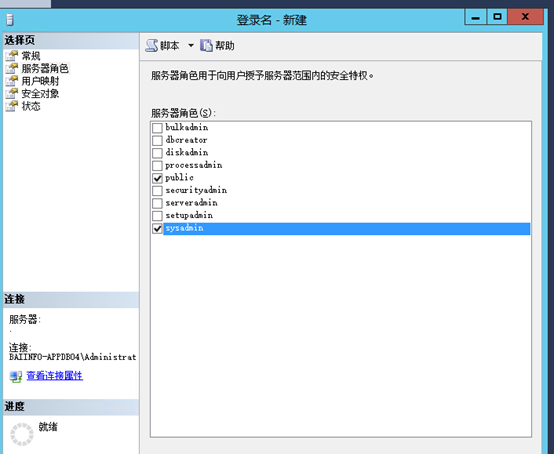The height and width of the screenshot is (454, 554).
Task: Open the 常规 page icon in sidebar
Action: tap(12, 55)
